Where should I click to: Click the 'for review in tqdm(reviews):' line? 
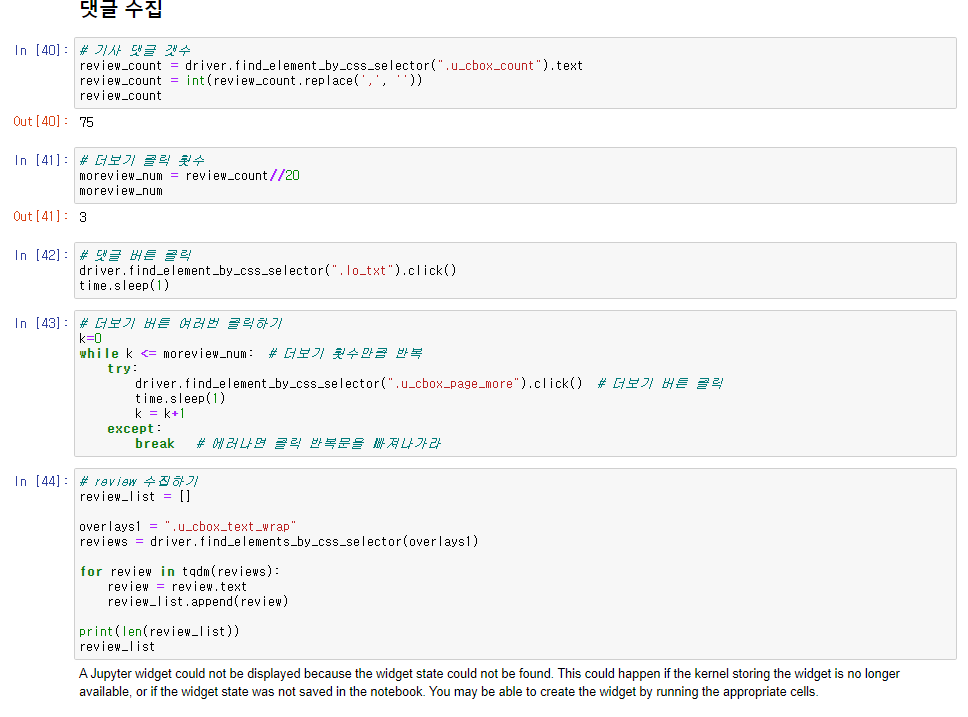click(180, 572)
